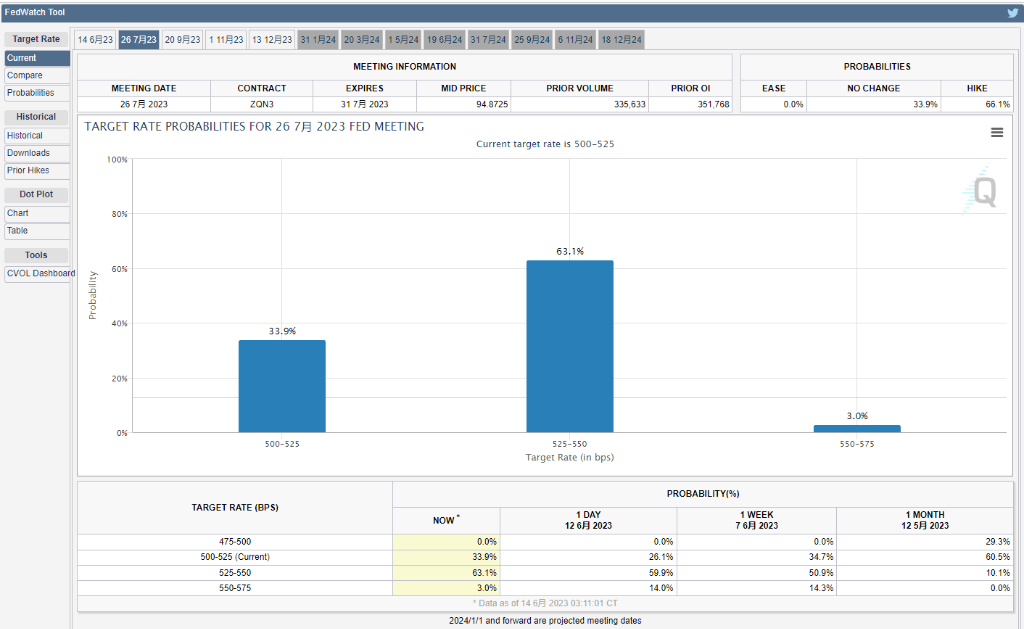Click the Twitter bird icon
This screenshot has height=629, width=1024.
pos(1012,13)
